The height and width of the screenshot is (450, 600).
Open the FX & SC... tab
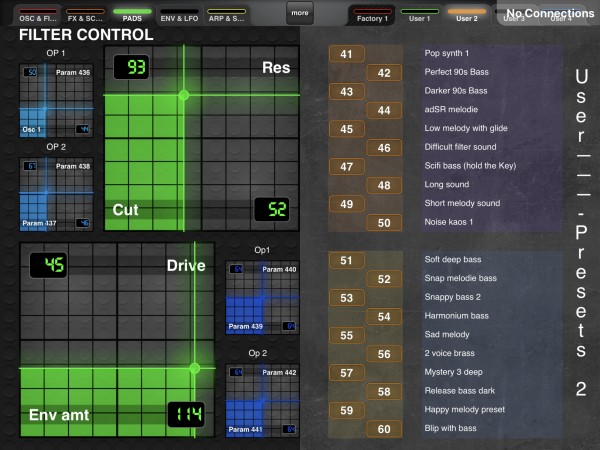coord(85,15)
